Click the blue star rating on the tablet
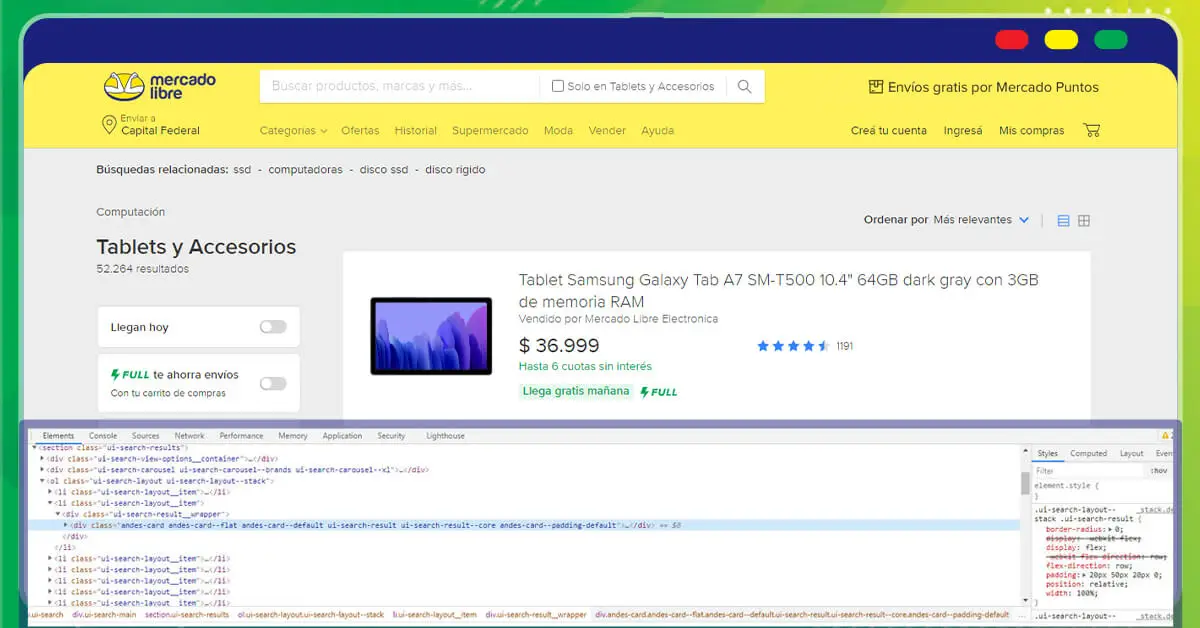 [x=793, y=346]
